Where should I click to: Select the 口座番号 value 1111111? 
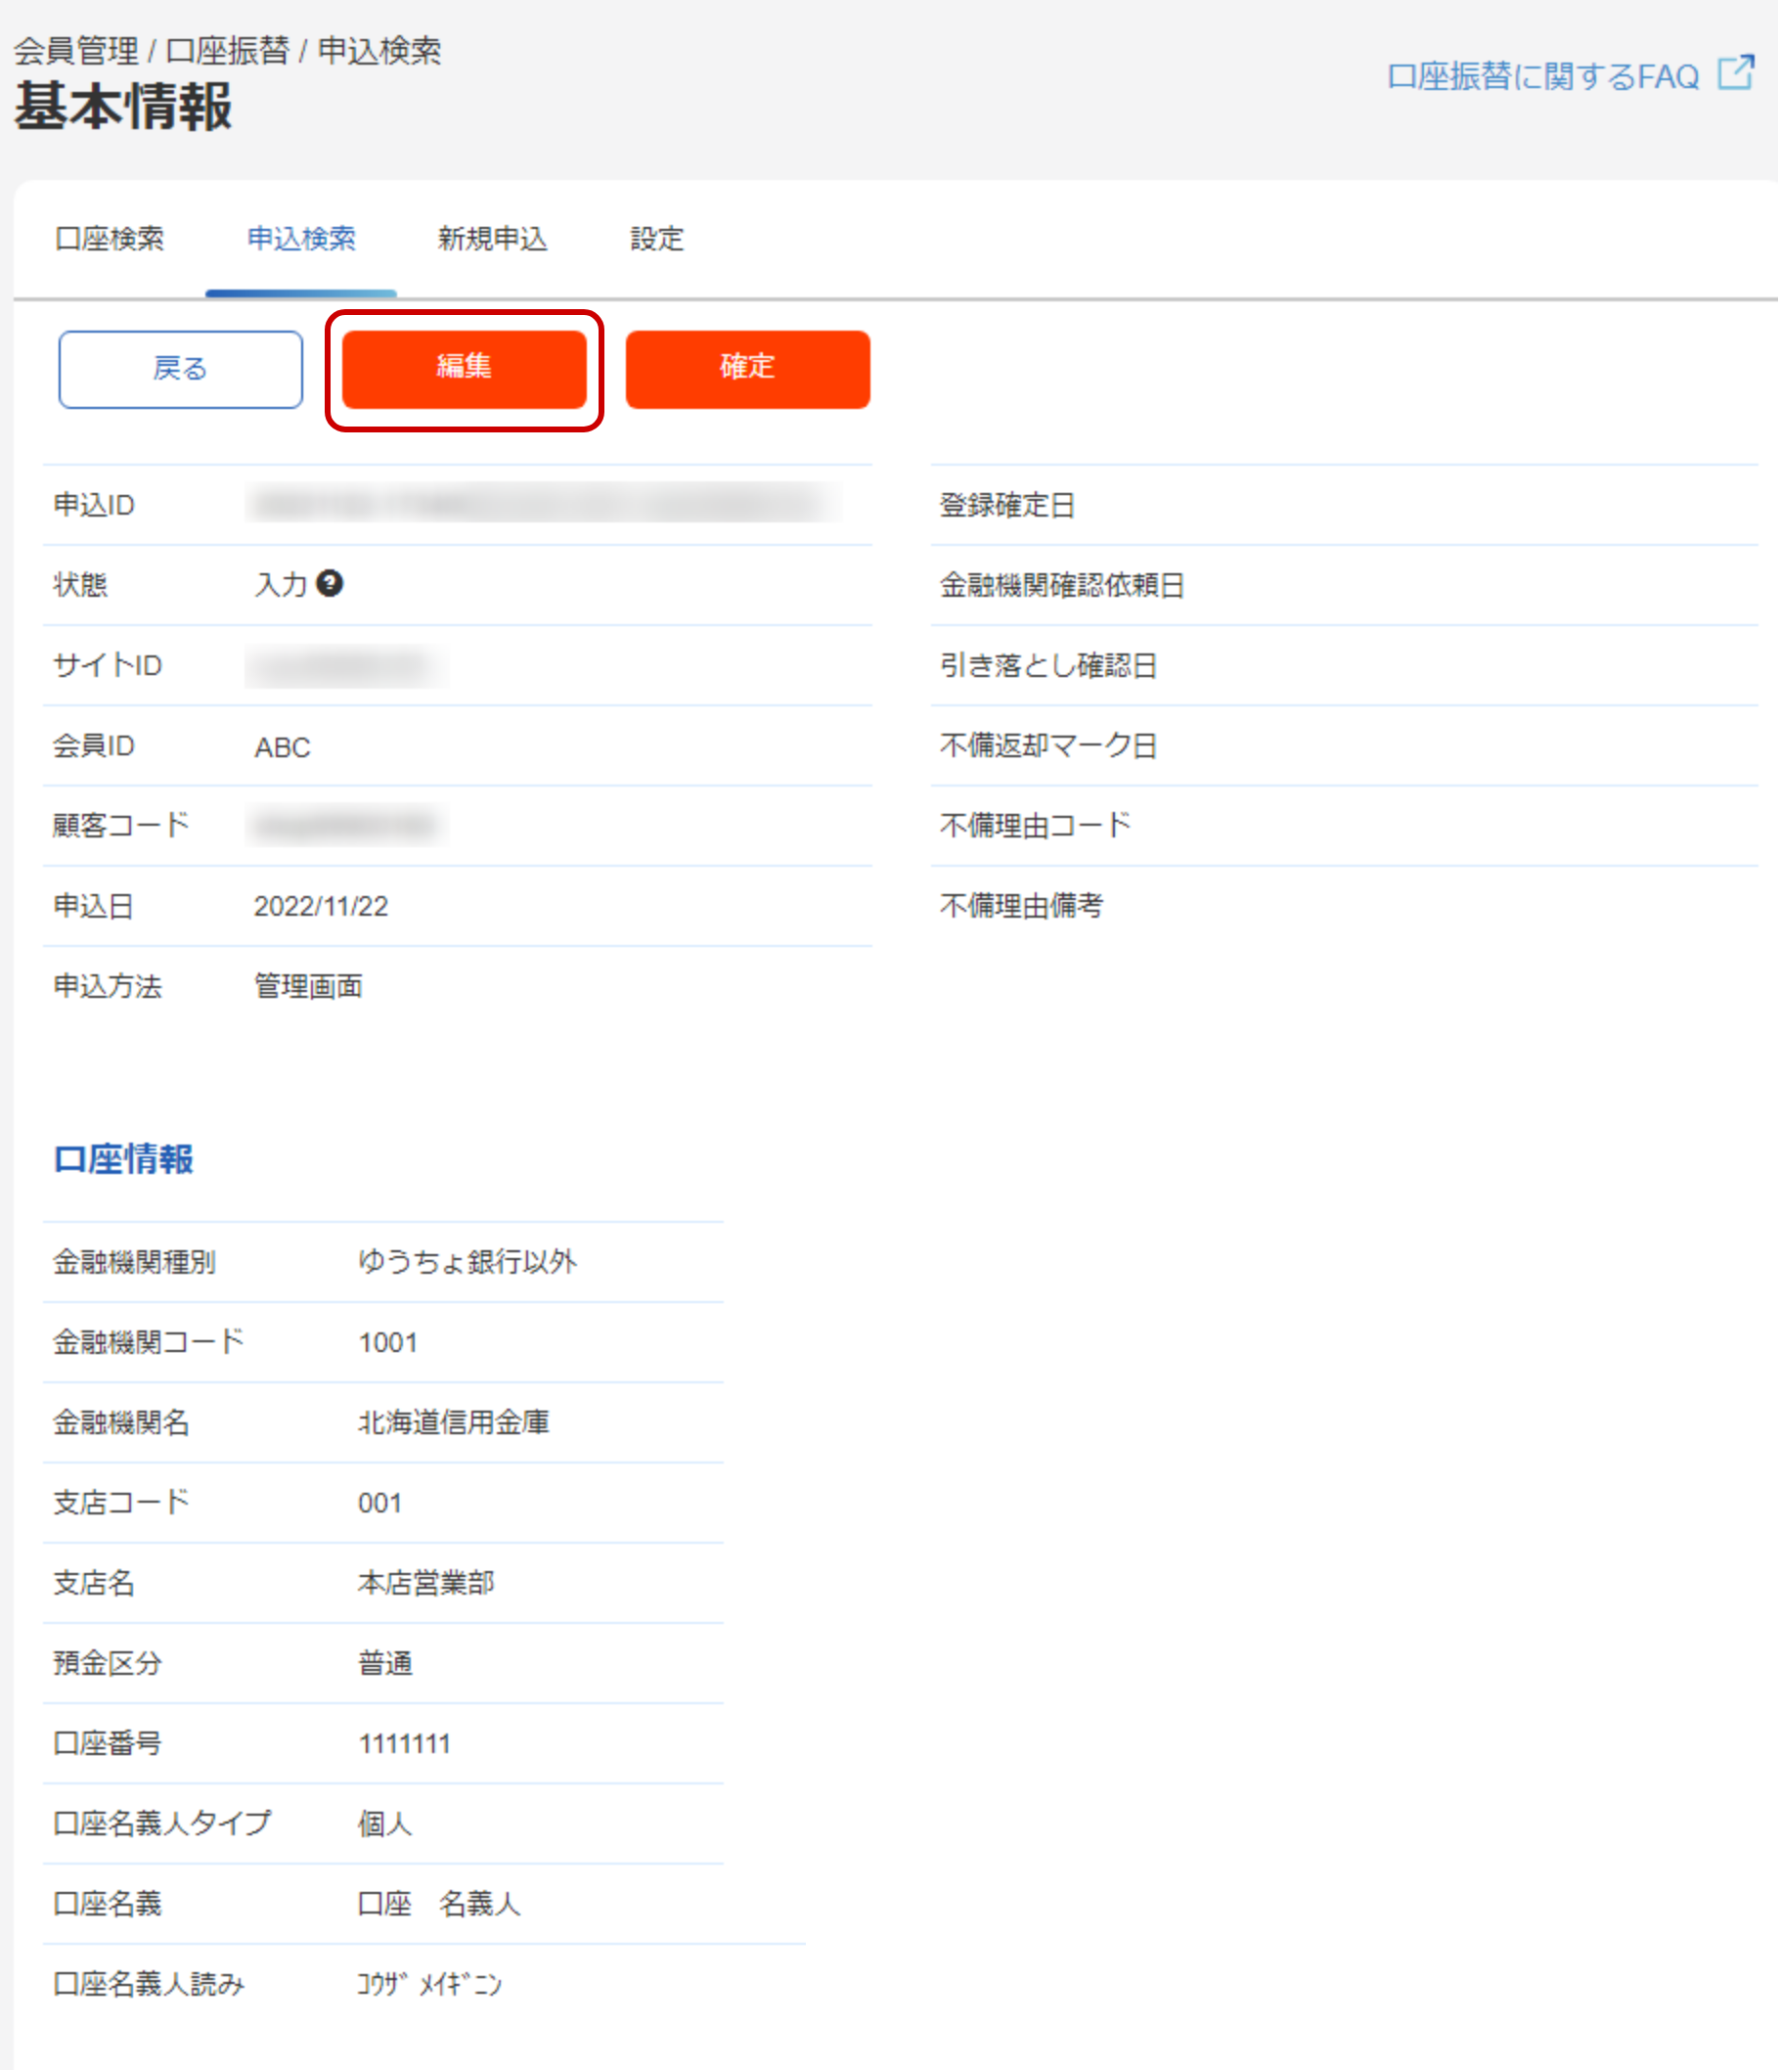pos(404,1744)
